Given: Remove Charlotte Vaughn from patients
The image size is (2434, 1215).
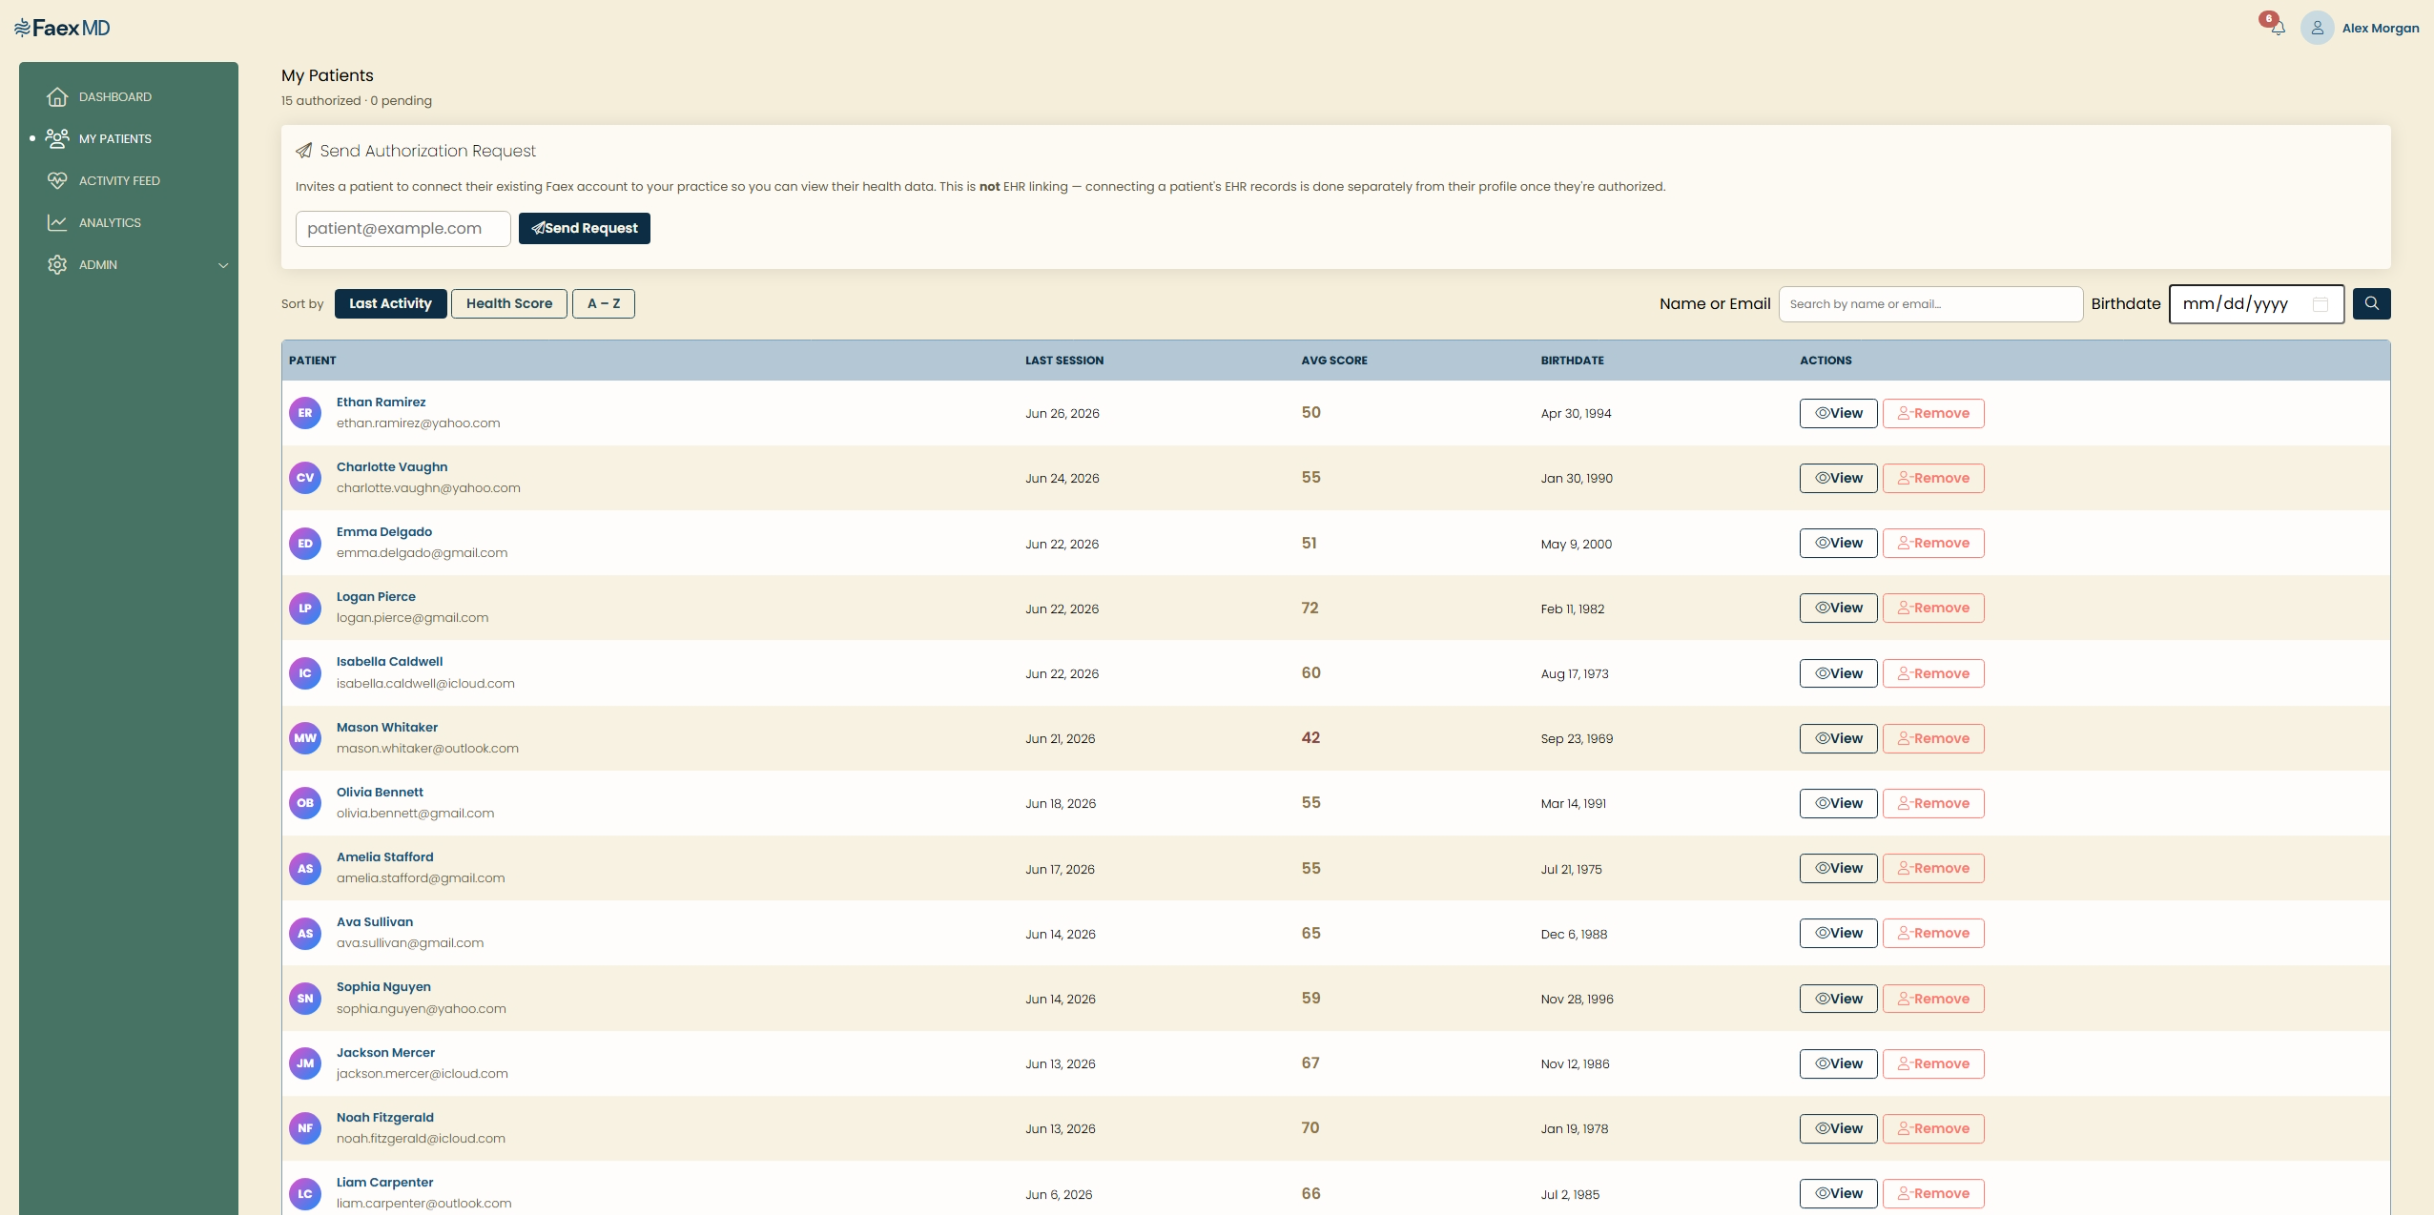Looking at the screenshot, I should point(1933,478).
